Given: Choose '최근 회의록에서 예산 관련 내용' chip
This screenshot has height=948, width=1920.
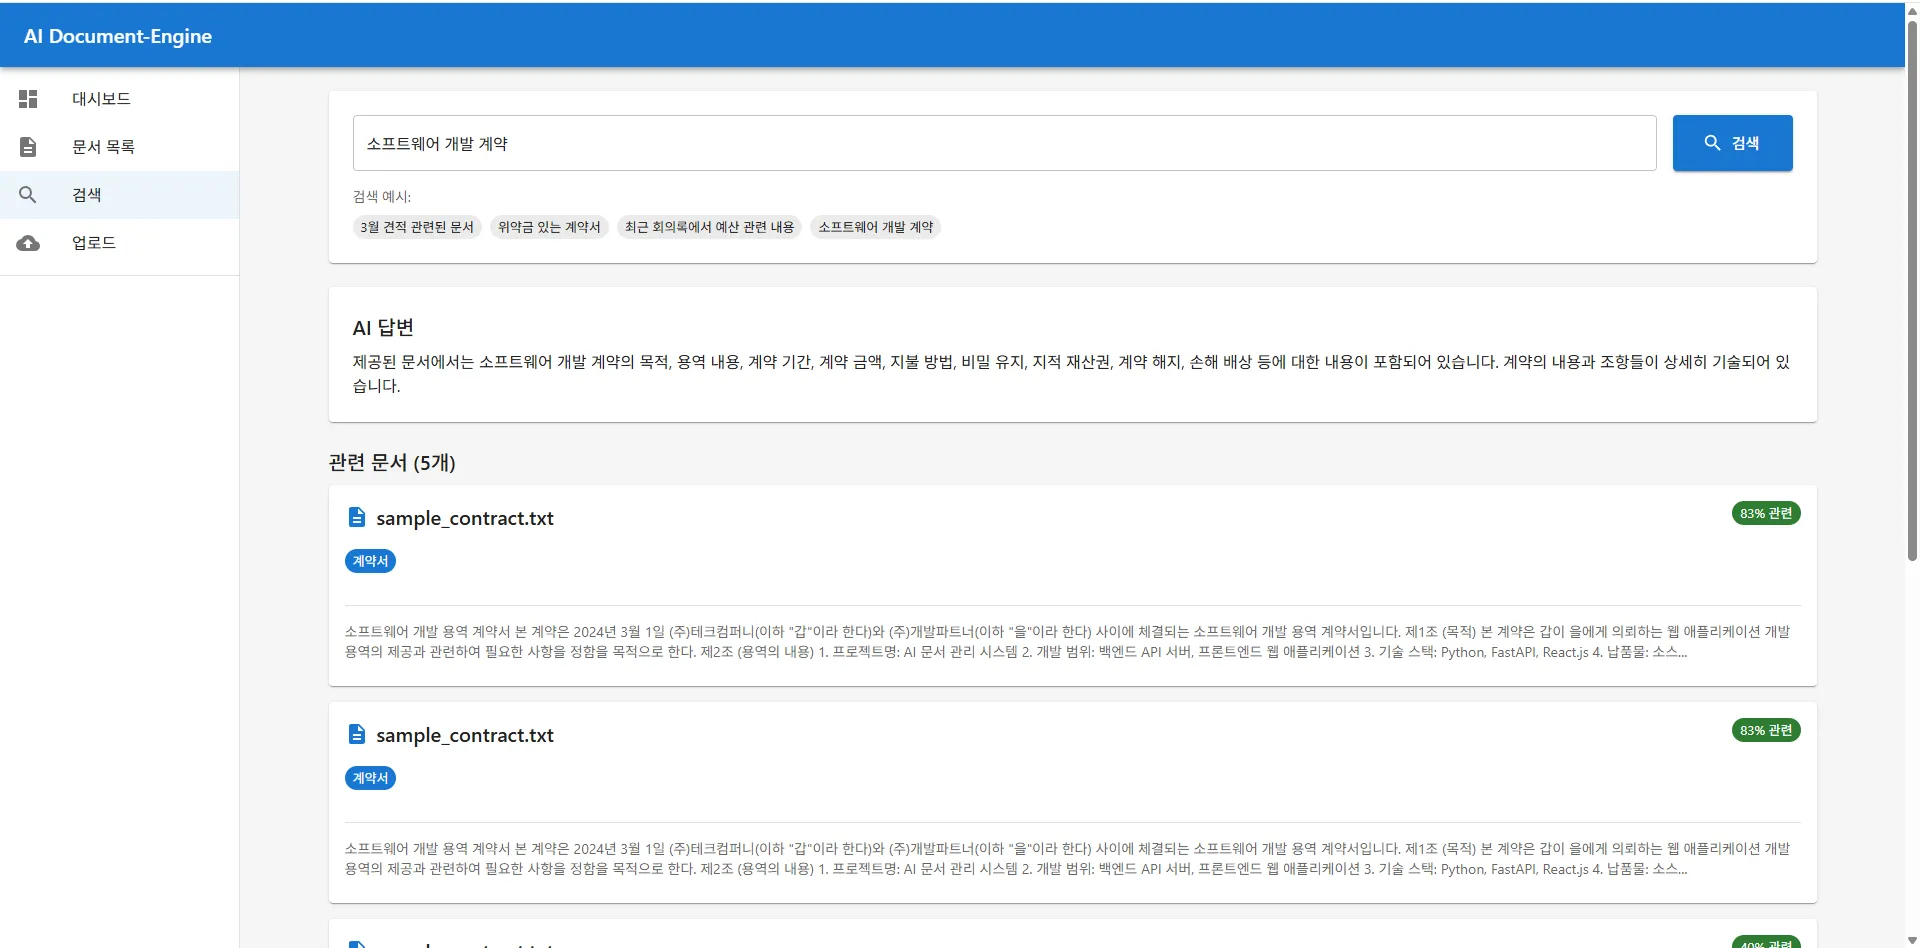Looking at the screenshot, I should 709,227.
